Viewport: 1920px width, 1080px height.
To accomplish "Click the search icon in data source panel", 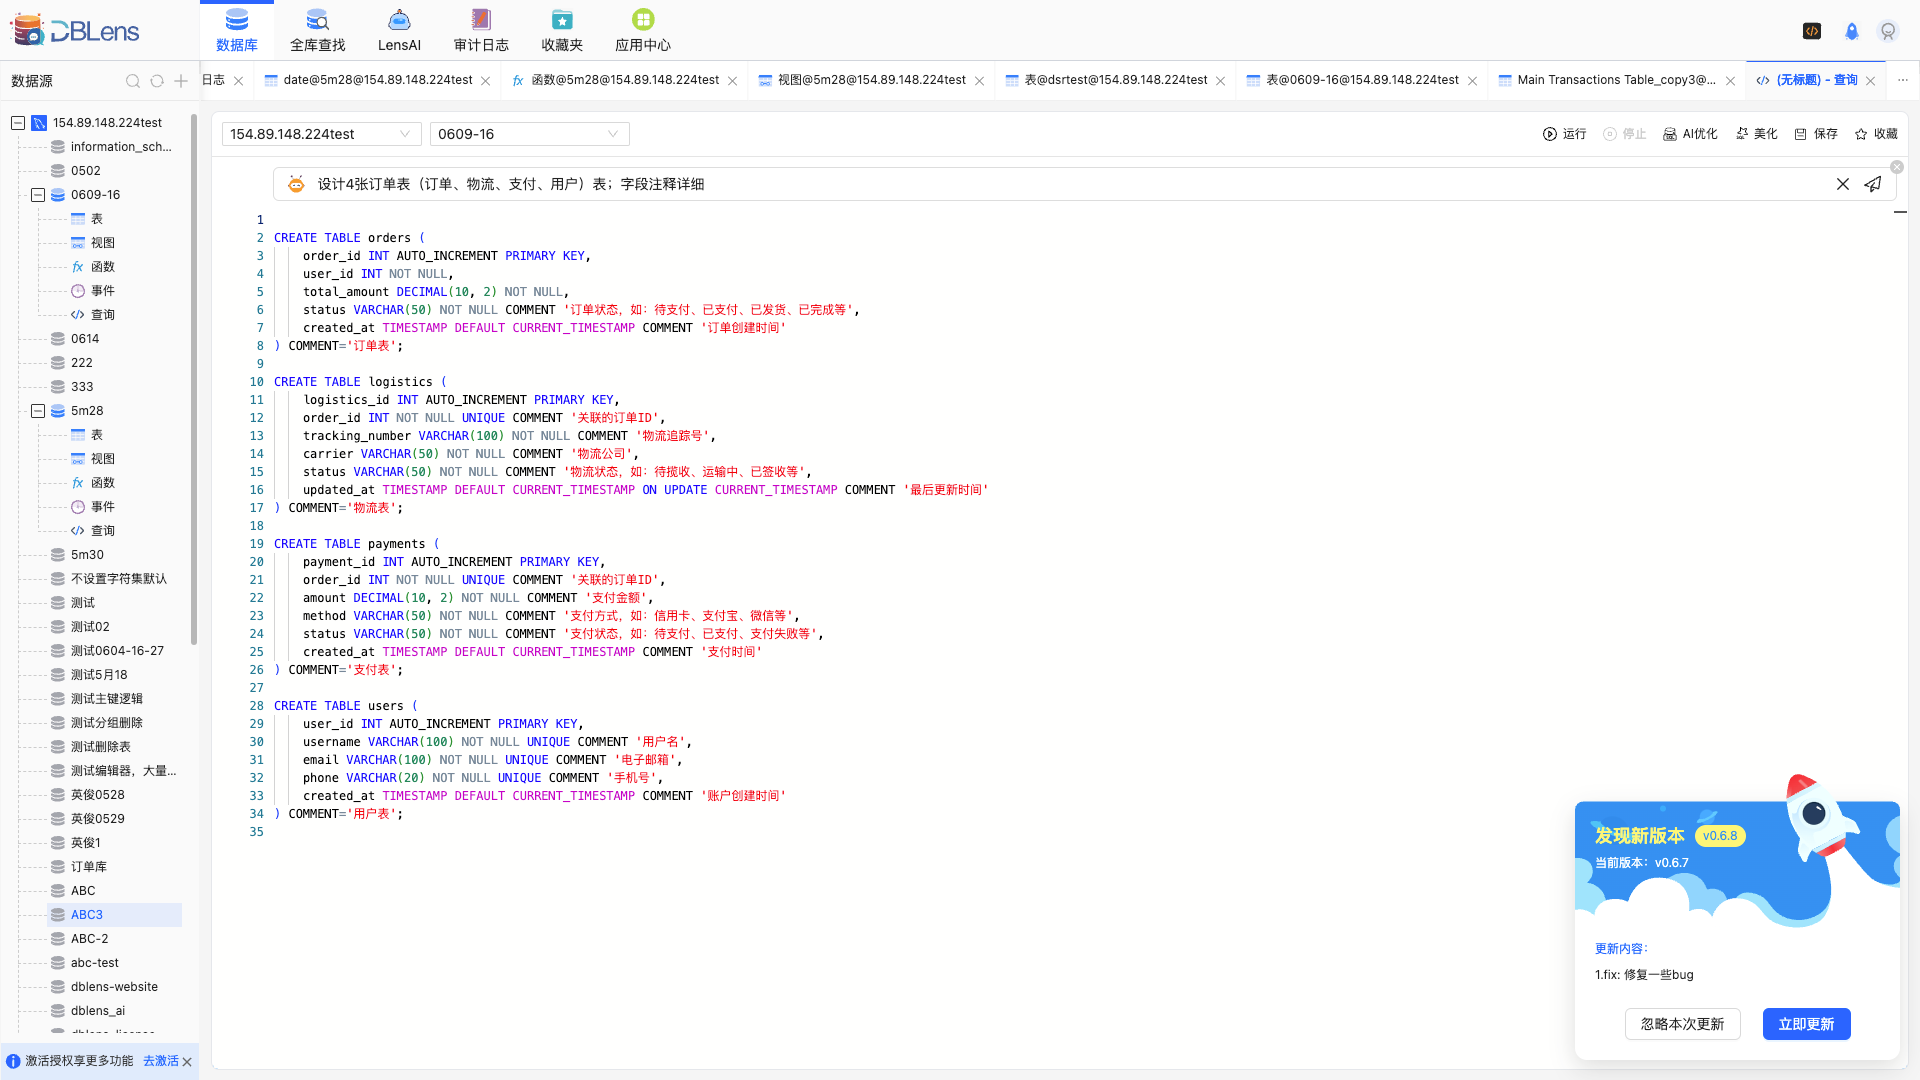I will click(x=133, y=81).
